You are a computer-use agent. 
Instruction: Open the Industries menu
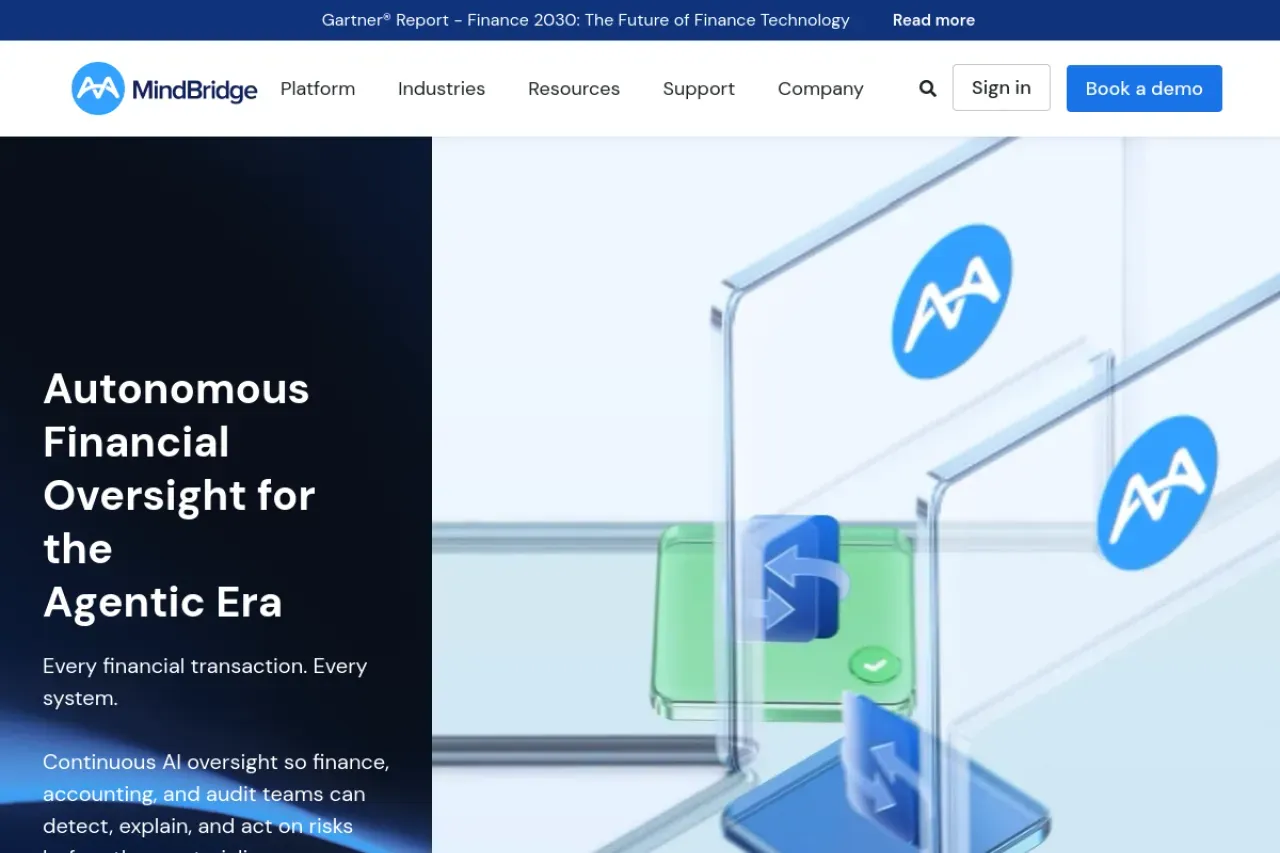click(x=441, y=89)
